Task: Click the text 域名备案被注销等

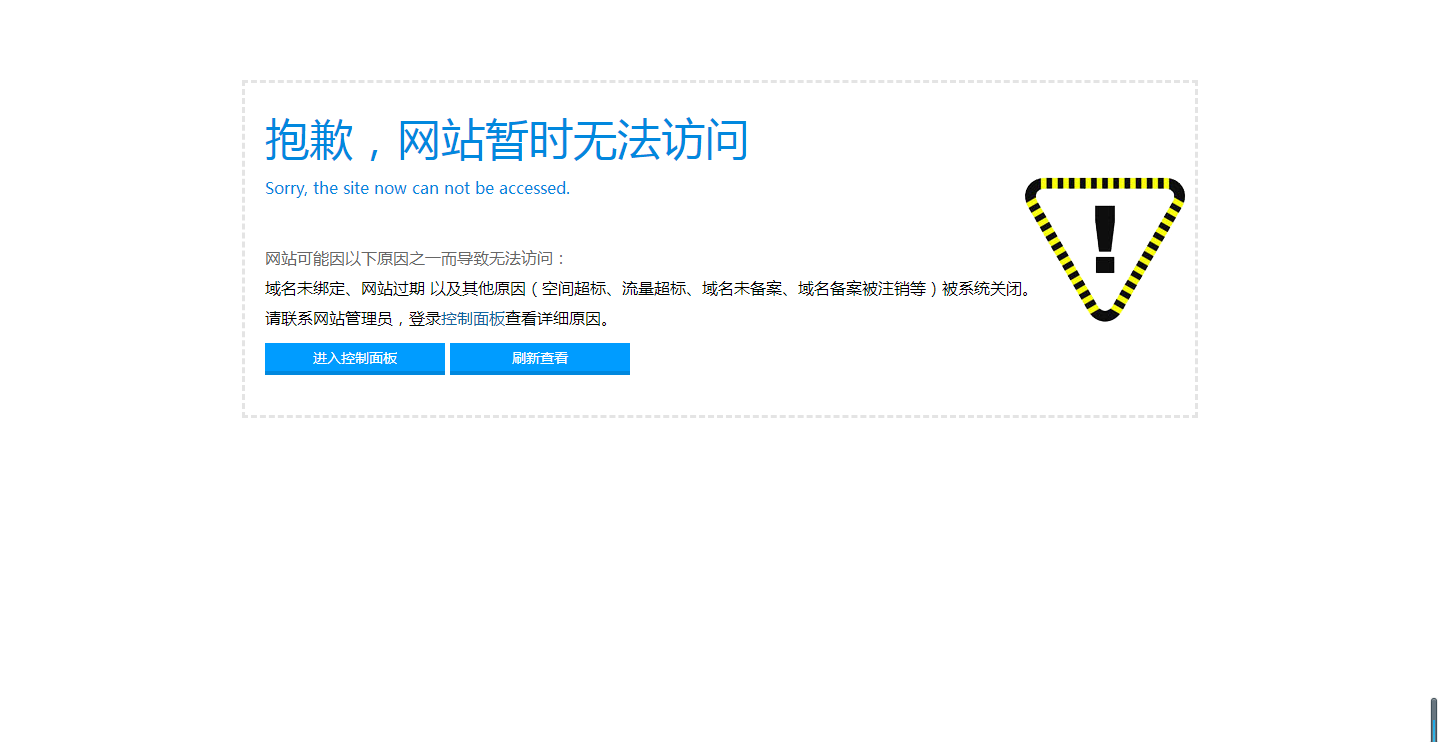Action: 861,289
